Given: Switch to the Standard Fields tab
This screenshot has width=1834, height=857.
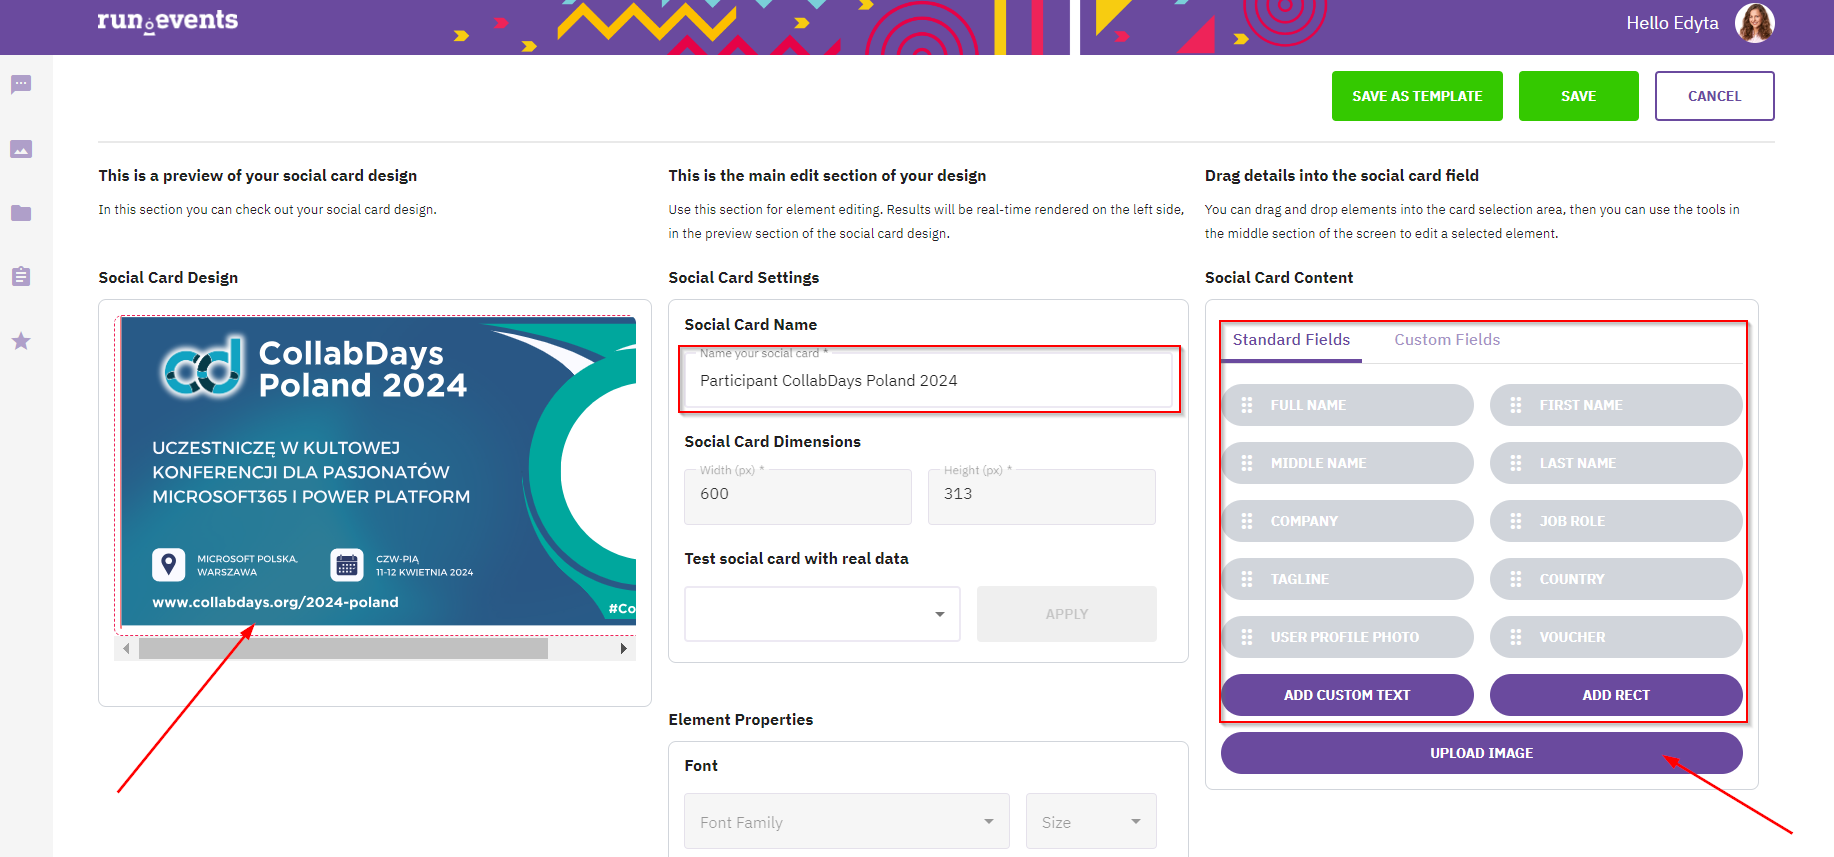Looking at the screenshot, I should coord(1291,340).
